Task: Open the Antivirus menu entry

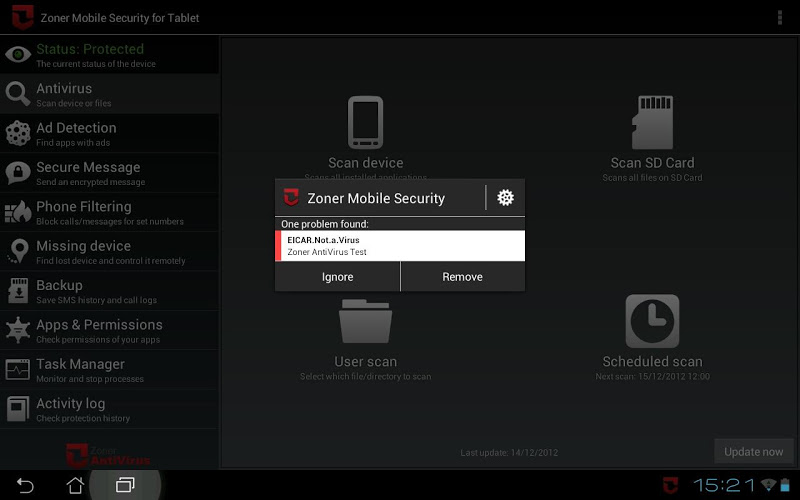Action: [x=110, y=94]
